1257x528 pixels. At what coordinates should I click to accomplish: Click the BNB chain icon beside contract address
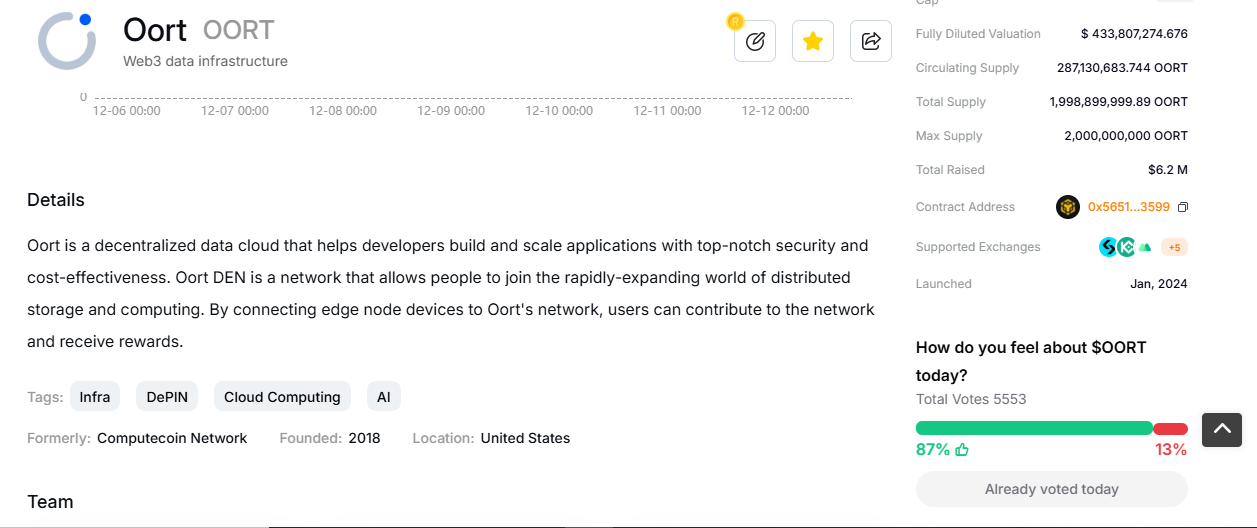click(x=1068, y=207)
